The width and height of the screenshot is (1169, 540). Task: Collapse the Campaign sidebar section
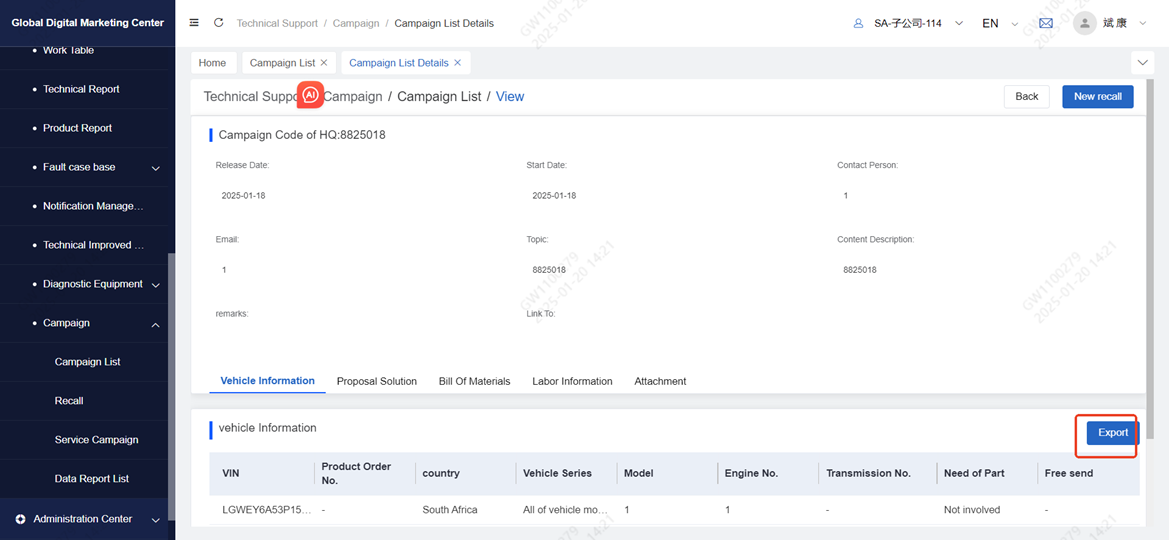click(155, 324)
